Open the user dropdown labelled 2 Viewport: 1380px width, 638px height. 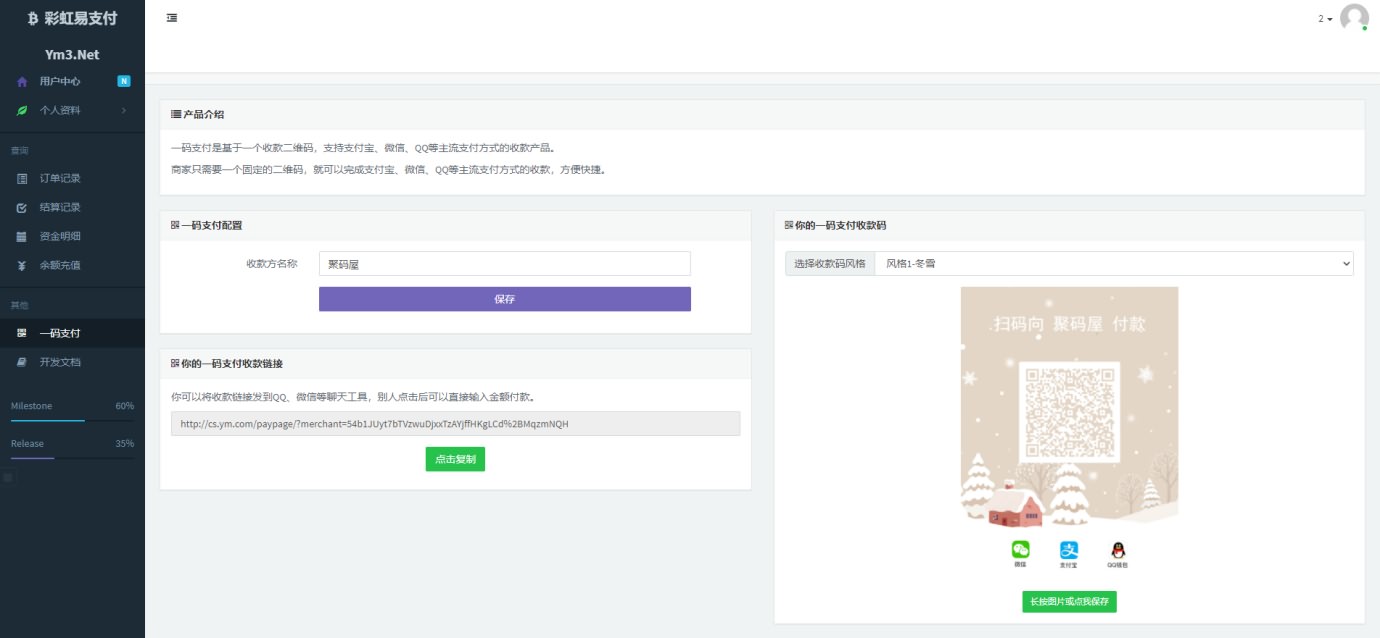click(x=1325, y=19)
